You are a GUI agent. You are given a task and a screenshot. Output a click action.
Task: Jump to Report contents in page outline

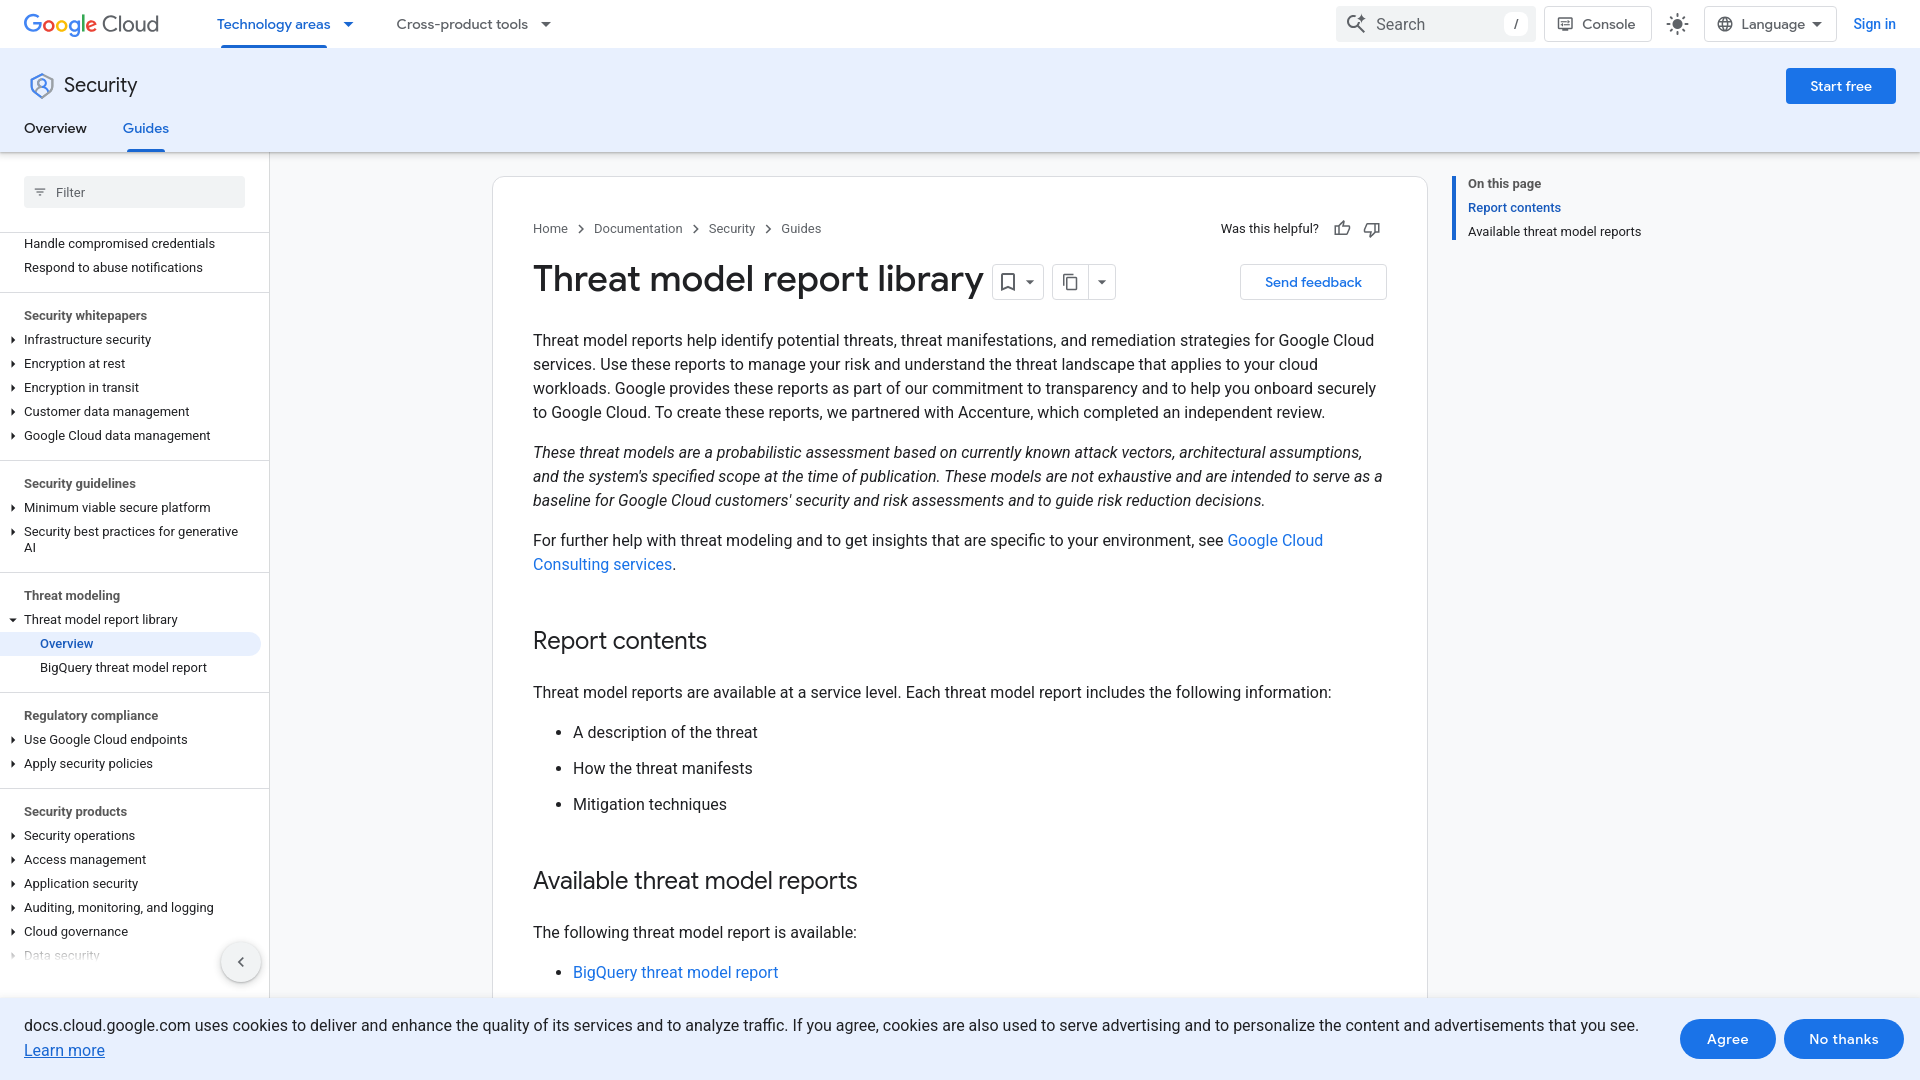[1514, 208]
